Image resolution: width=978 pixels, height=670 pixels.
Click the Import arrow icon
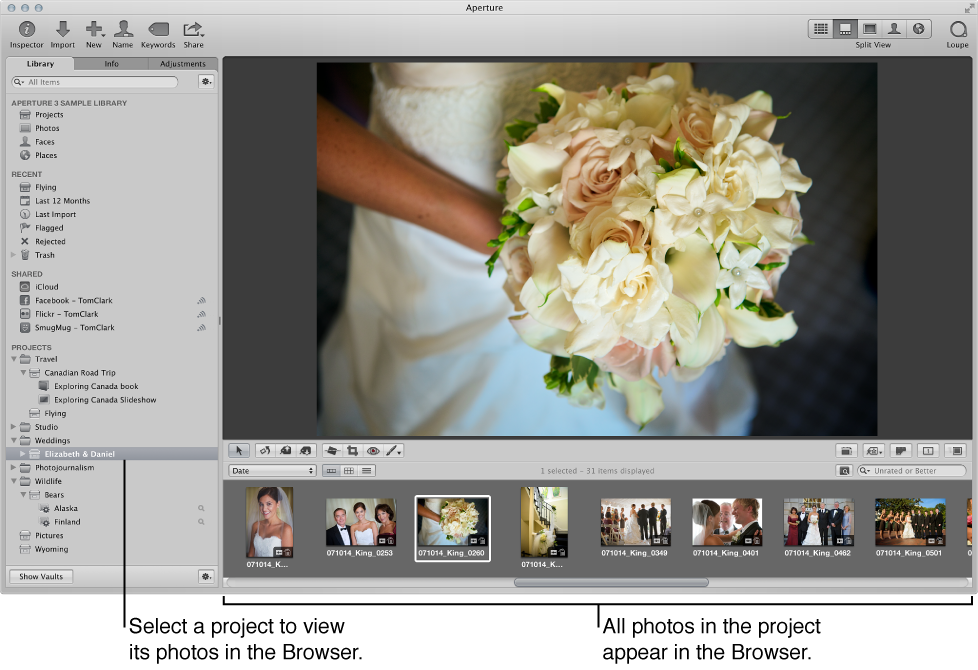click(62, 30)
